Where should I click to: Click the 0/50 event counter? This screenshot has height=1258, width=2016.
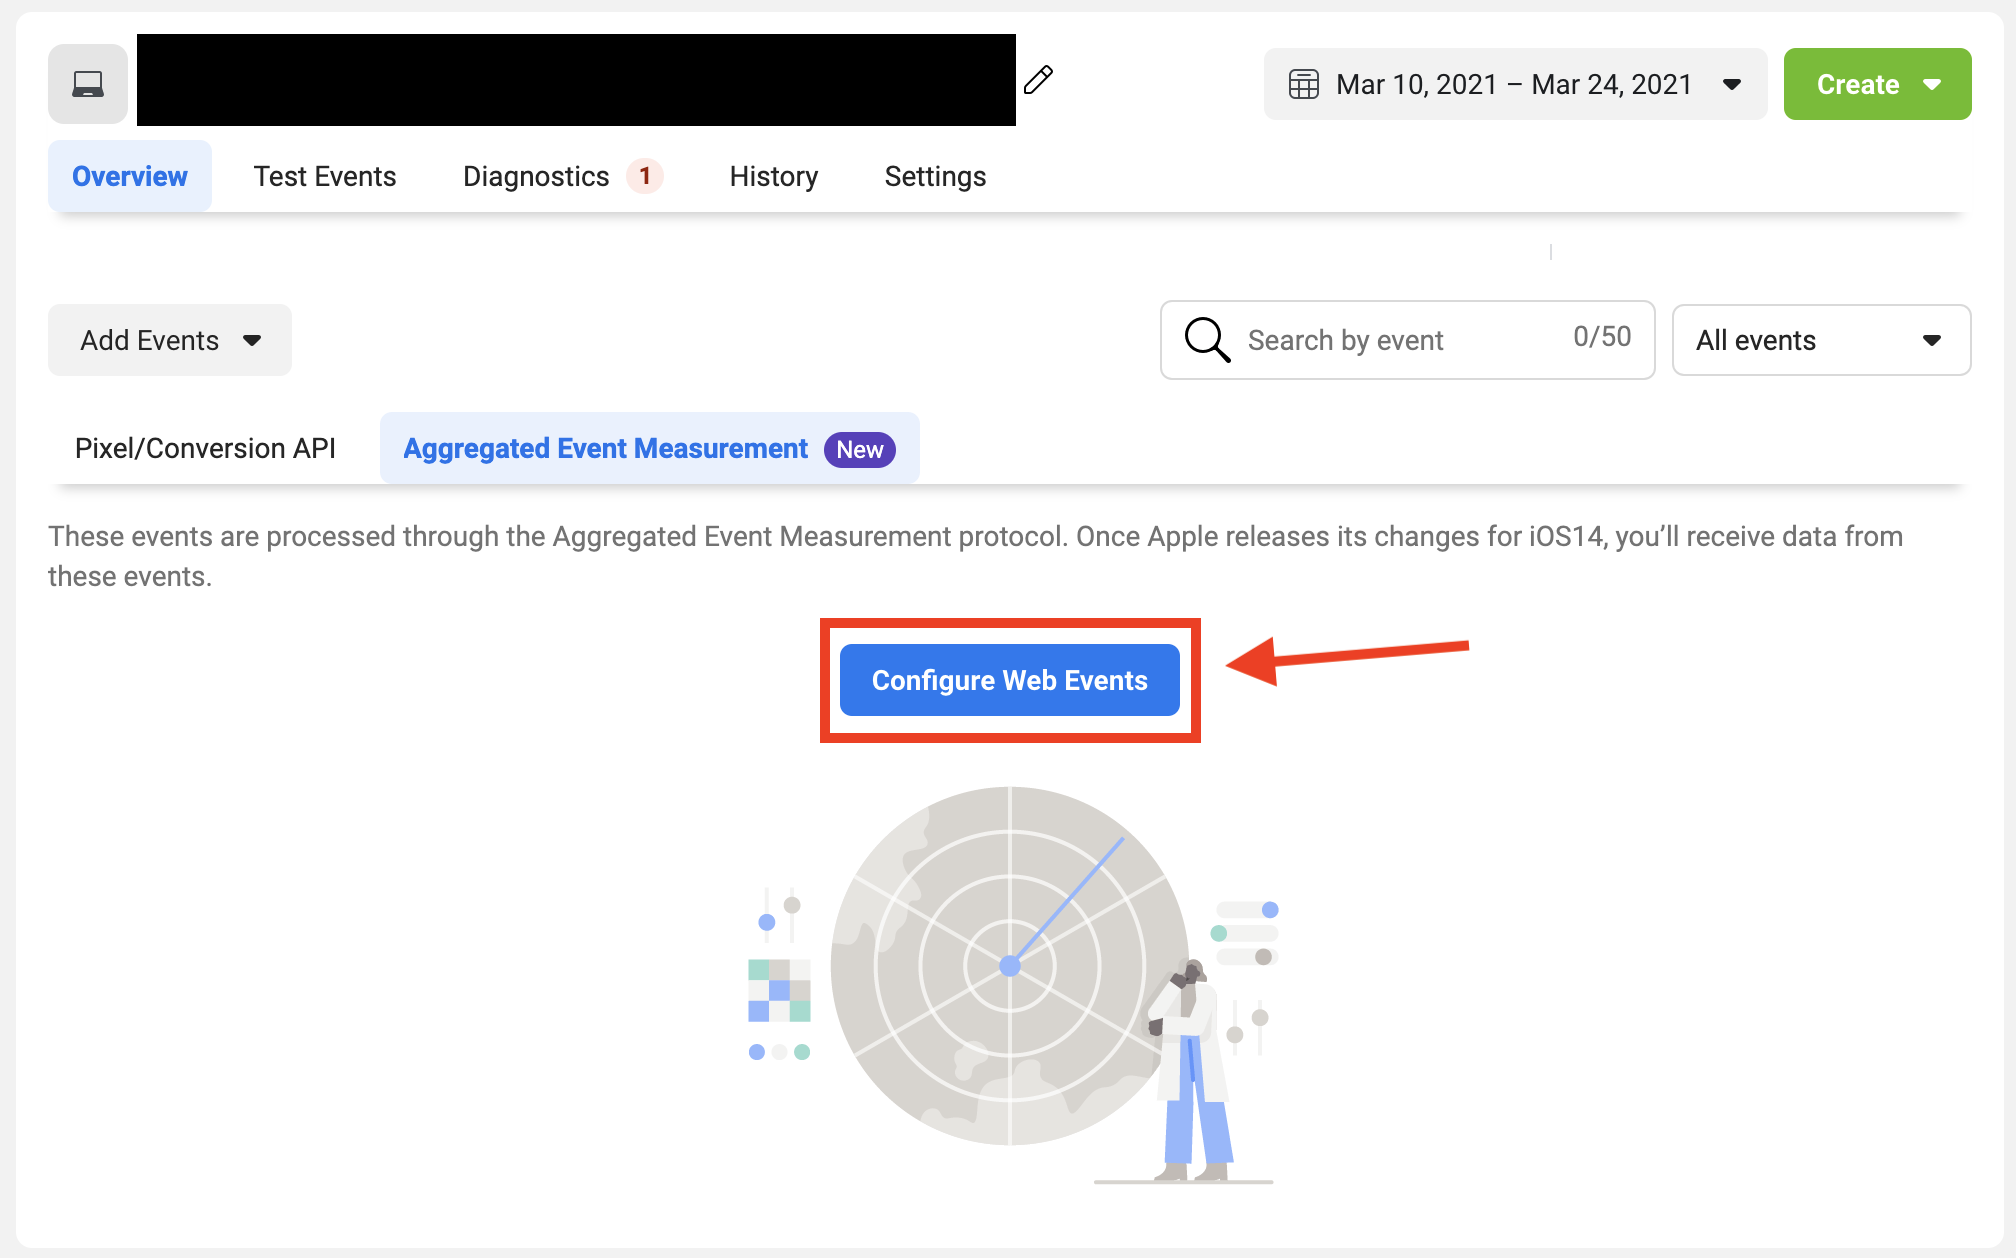pos(1602,336)
